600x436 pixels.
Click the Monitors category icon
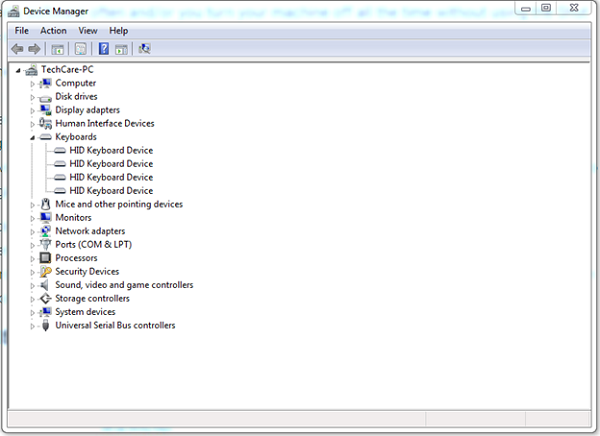(45, 218)
